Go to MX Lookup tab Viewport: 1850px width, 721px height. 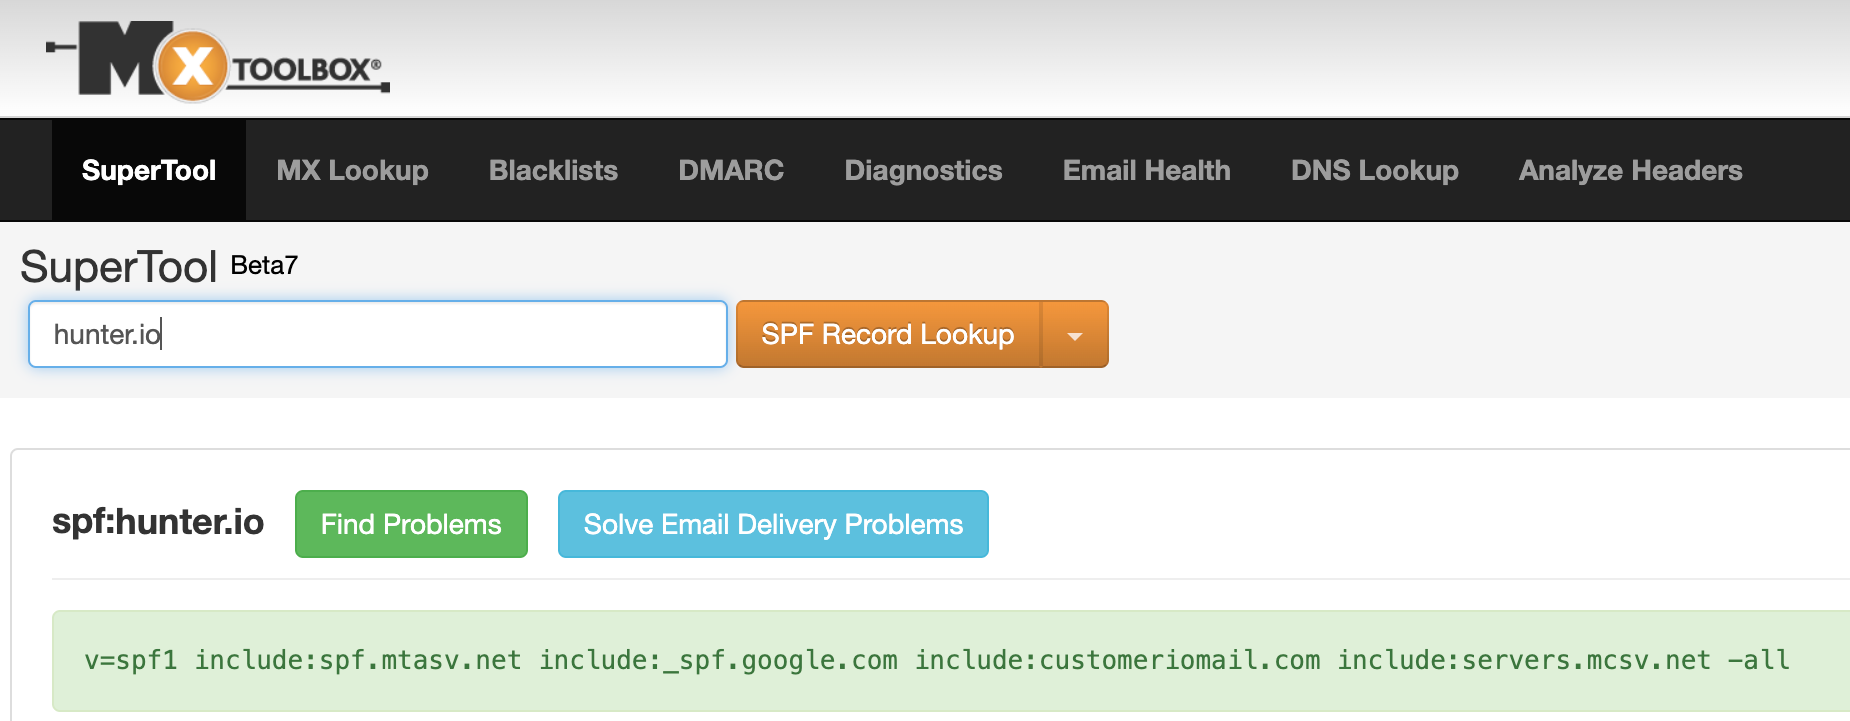pyautogui.click(x=352, y=170)
